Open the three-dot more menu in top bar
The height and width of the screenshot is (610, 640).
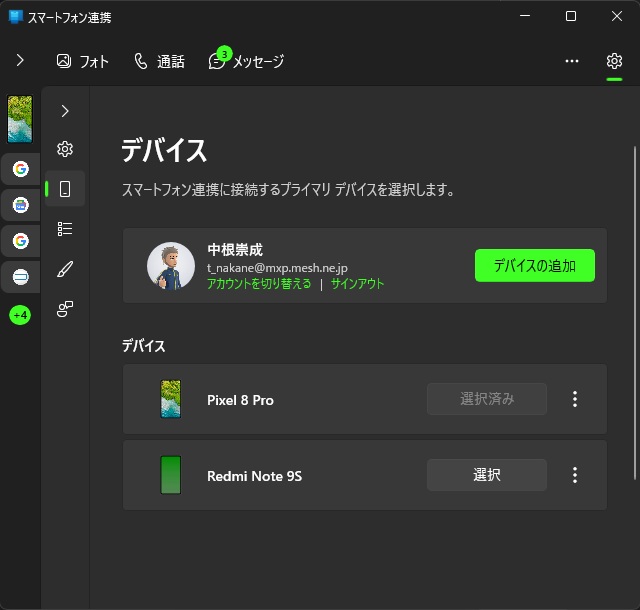point(571,61)
